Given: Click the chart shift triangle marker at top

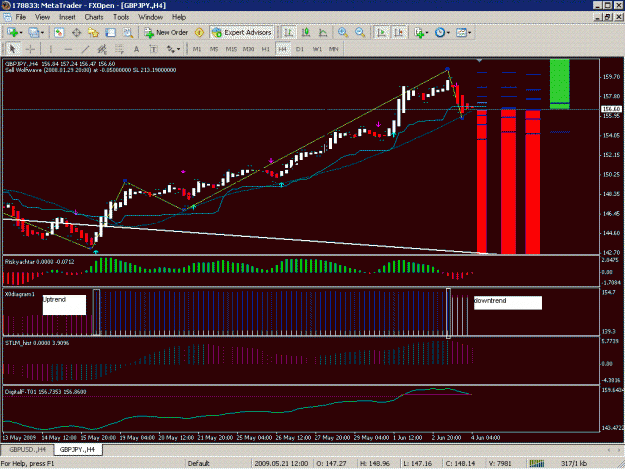Looking at the screenshot, I should (480, 61).
